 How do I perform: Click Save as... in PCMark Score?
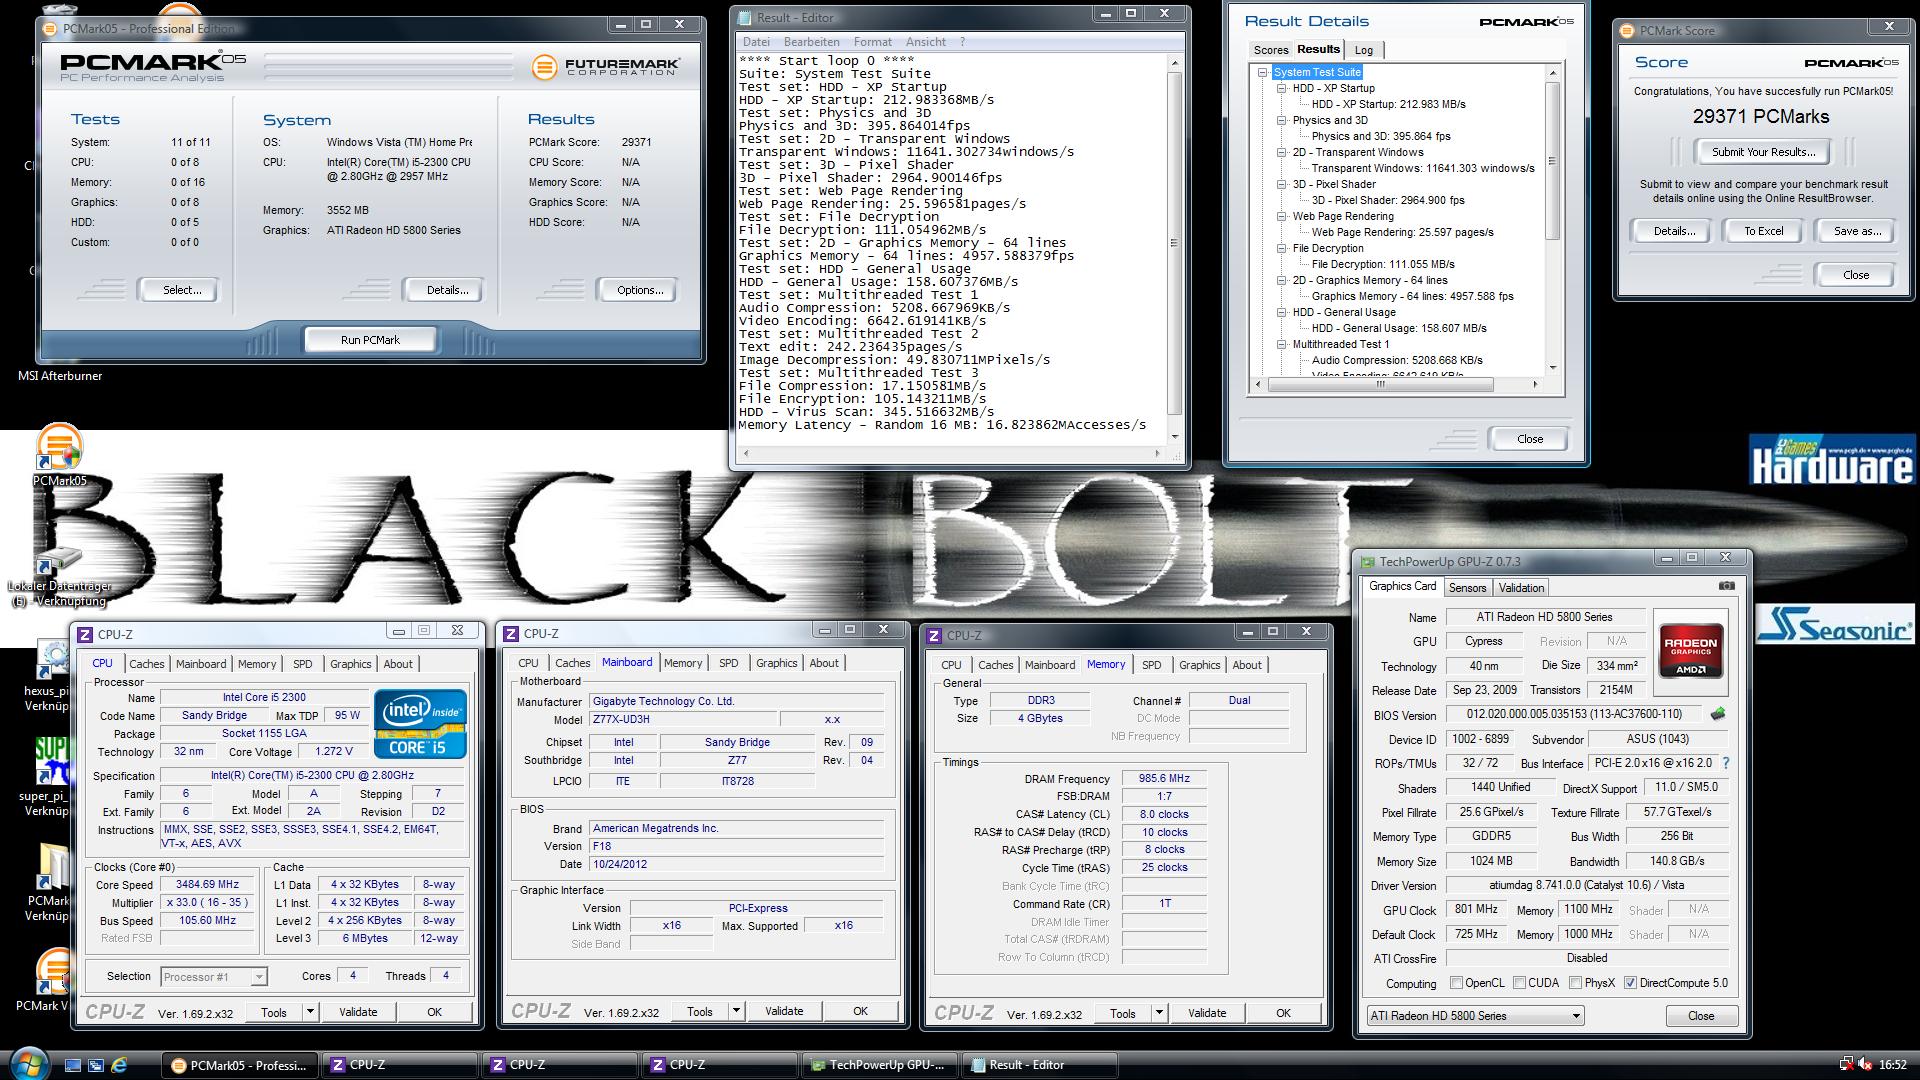(x=1857, y=231)
